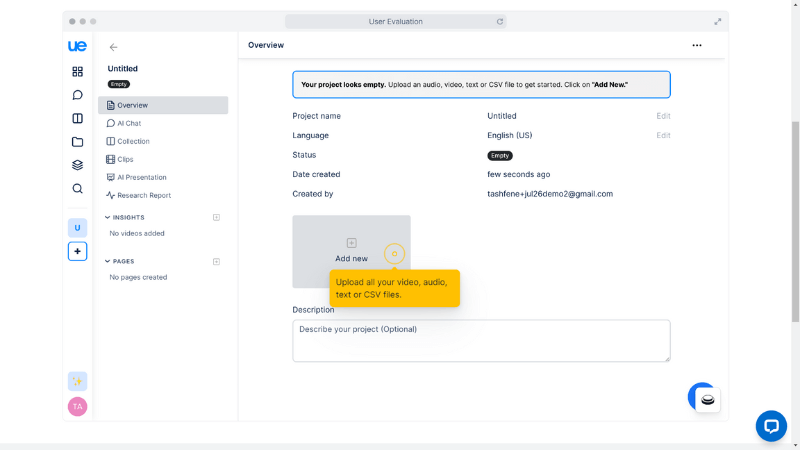The height and width of the screenshot is (450, 800).
Task: Click Edit next to the Language field
Action: click(663, 135)
